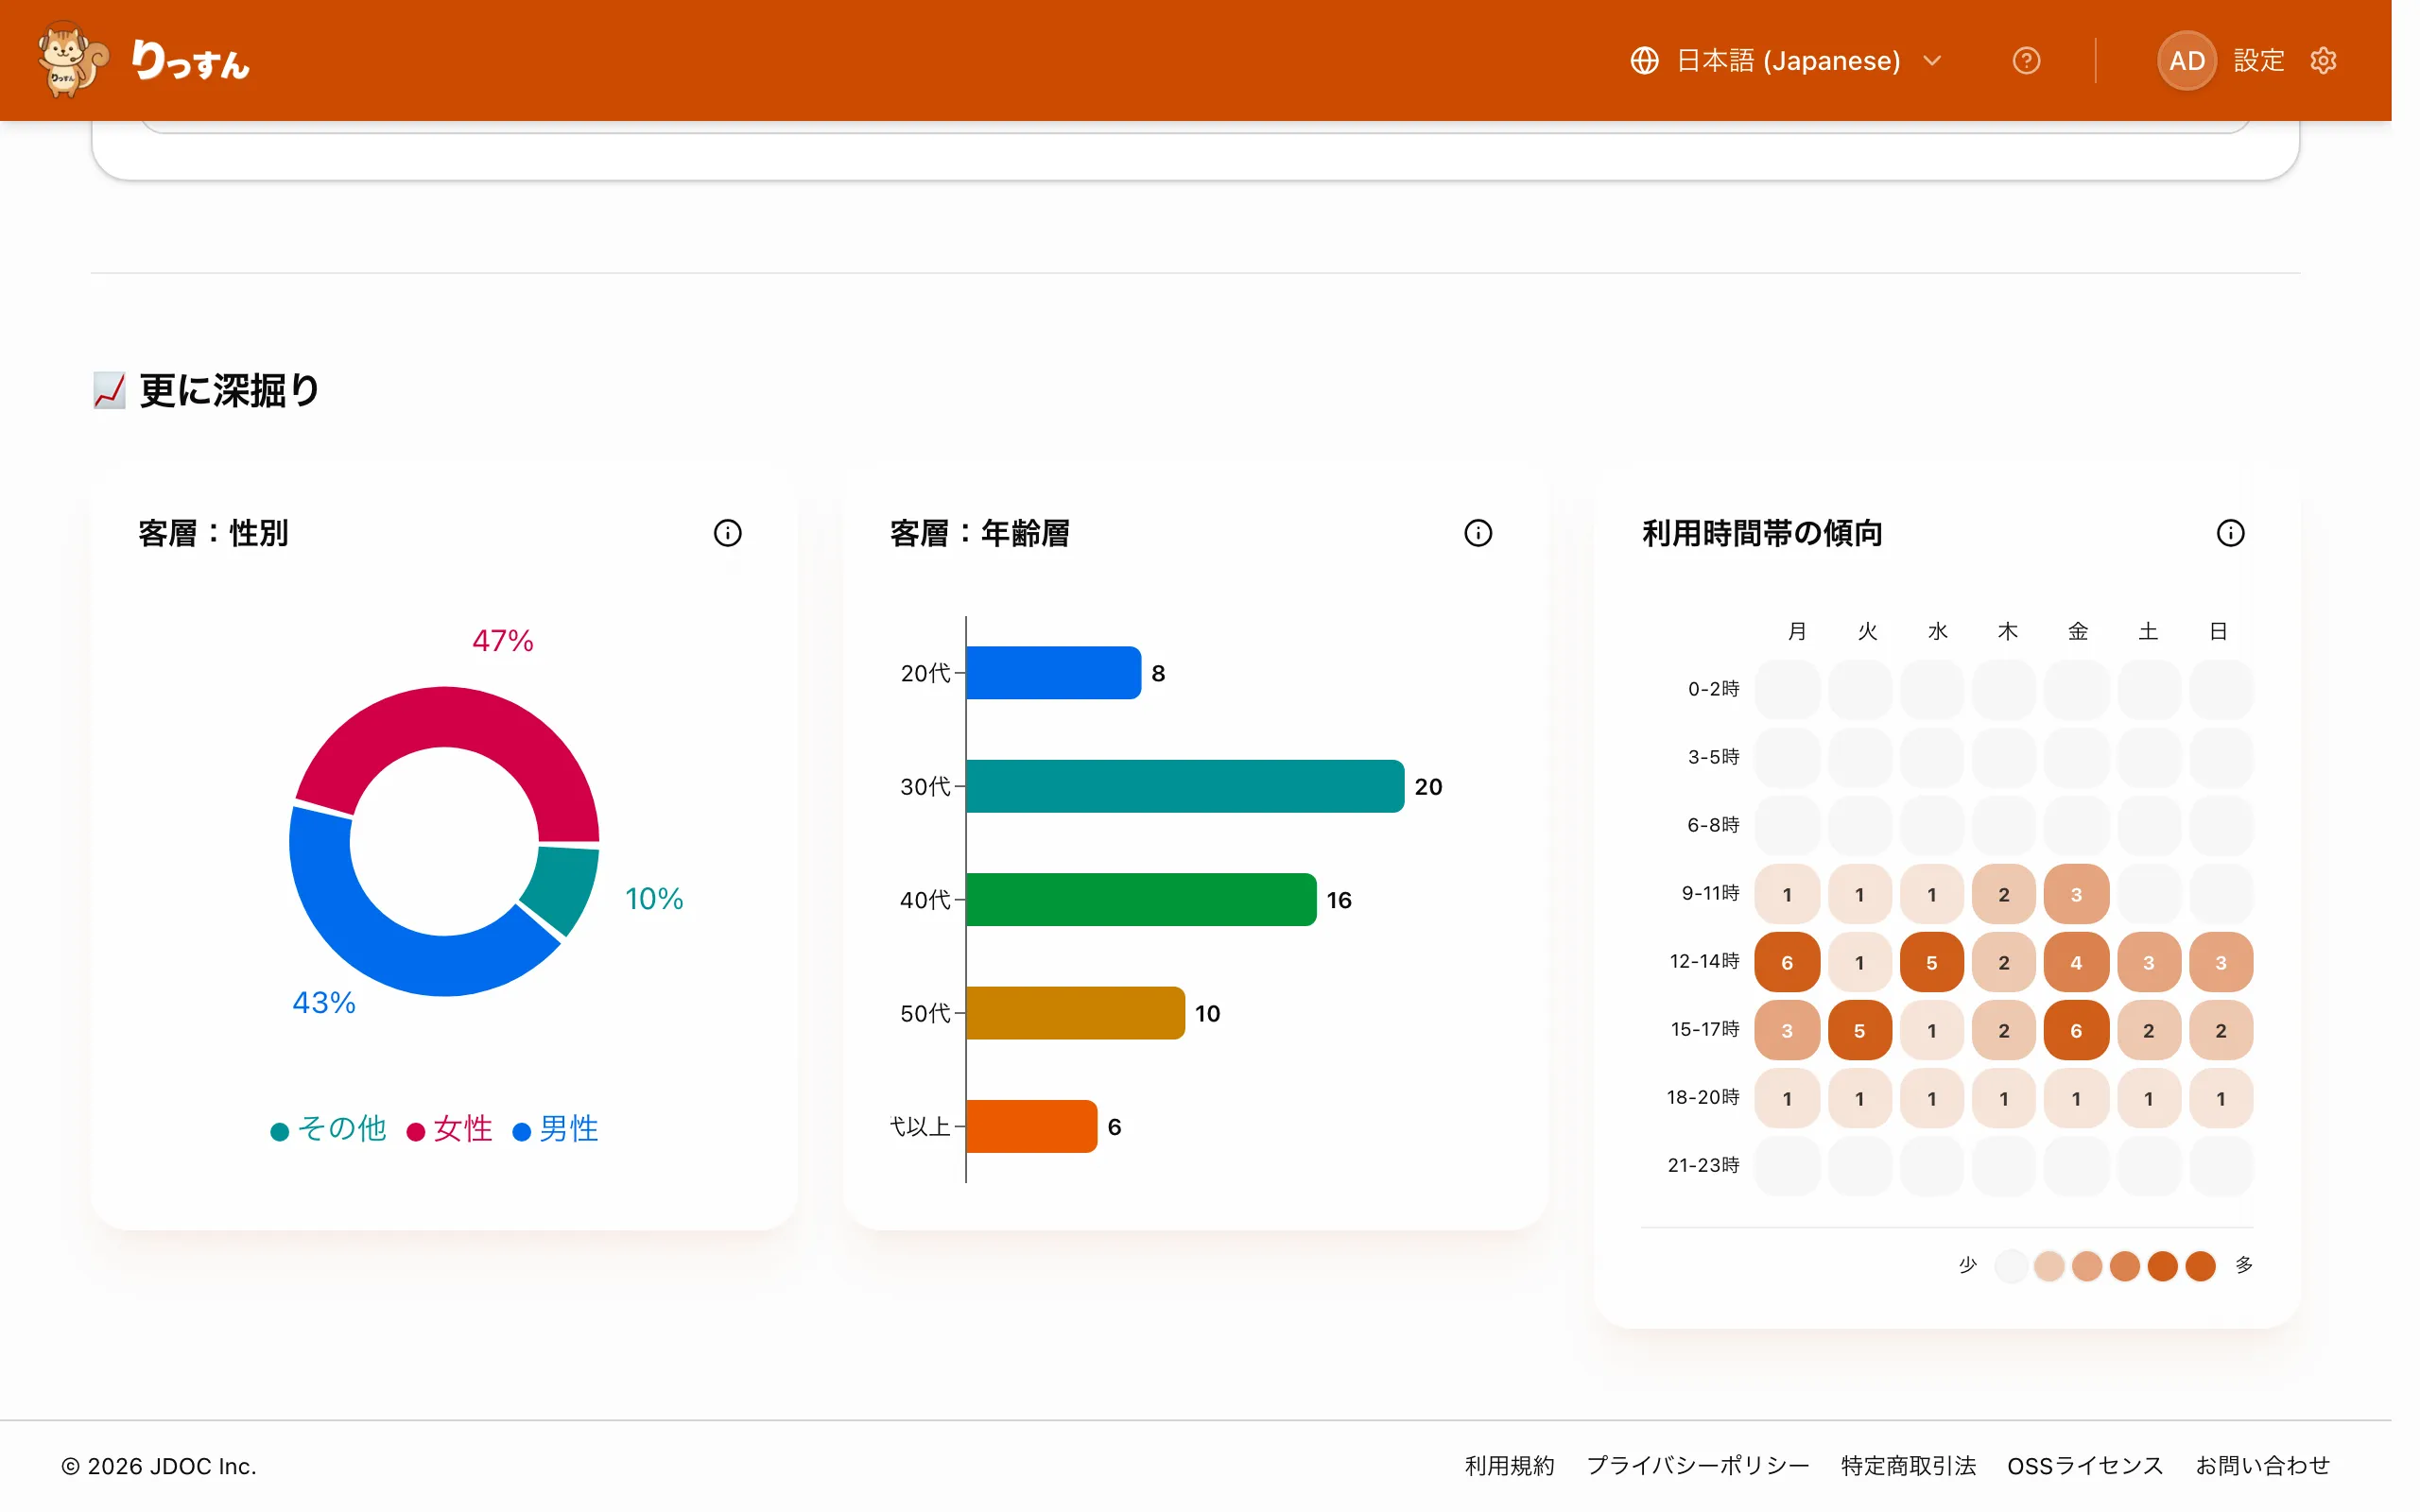Click the lightest legend swatch next to 少
The height and width of the screenshot is (1512, 2420).
click(2011, 1266)
